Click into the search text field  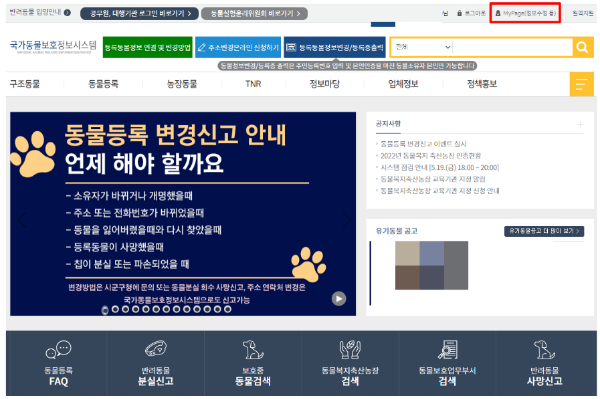click(513, 47)
